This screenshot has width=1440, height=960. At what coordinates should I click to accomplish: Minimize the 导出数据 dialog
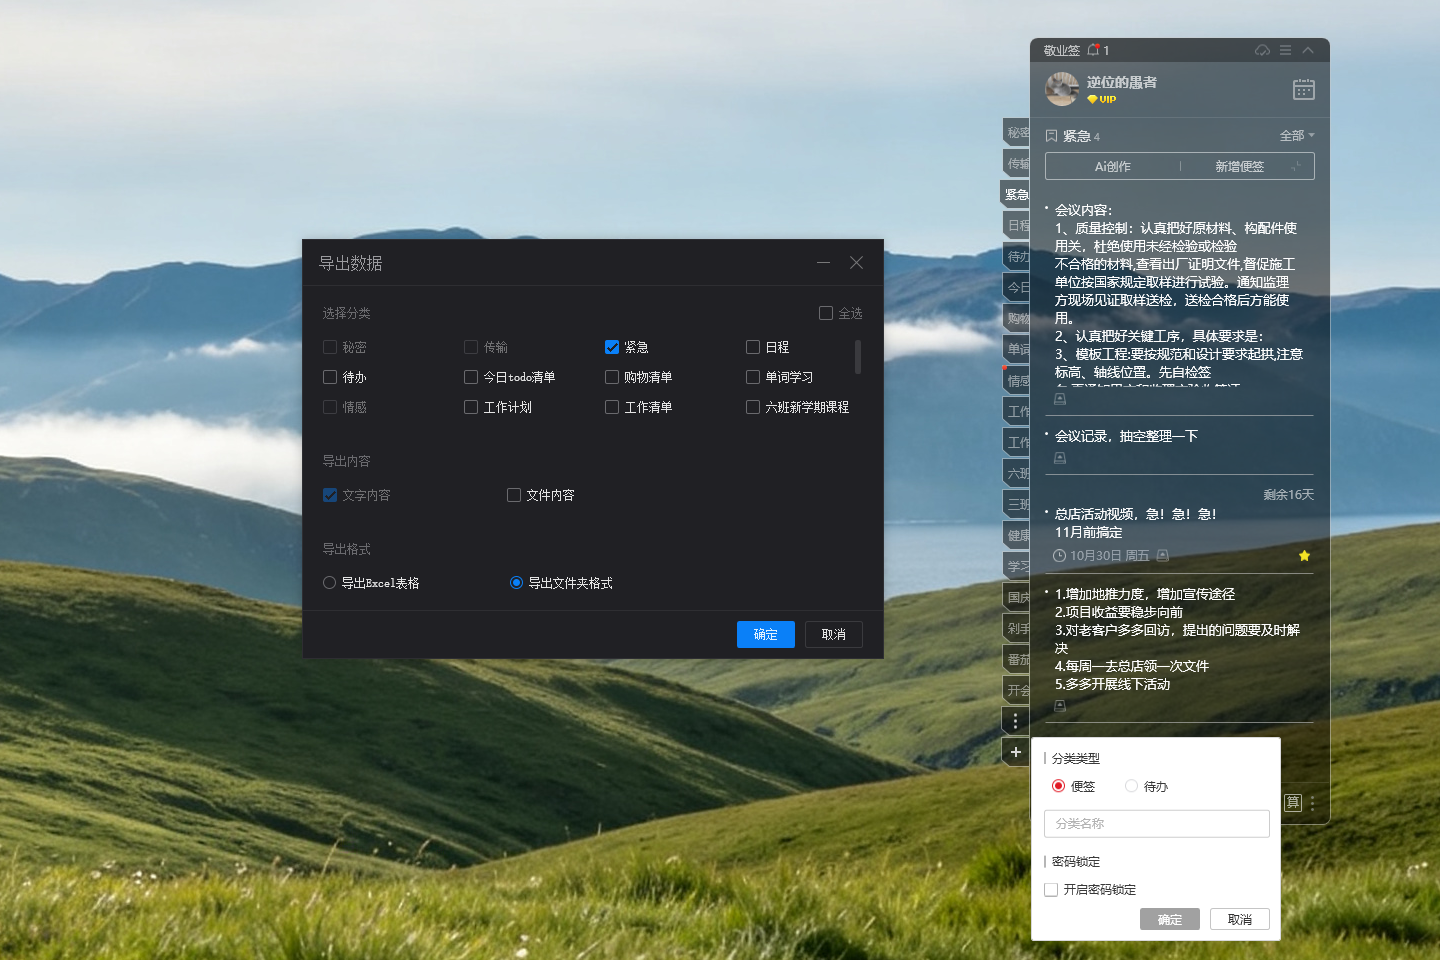coord(823,263)
